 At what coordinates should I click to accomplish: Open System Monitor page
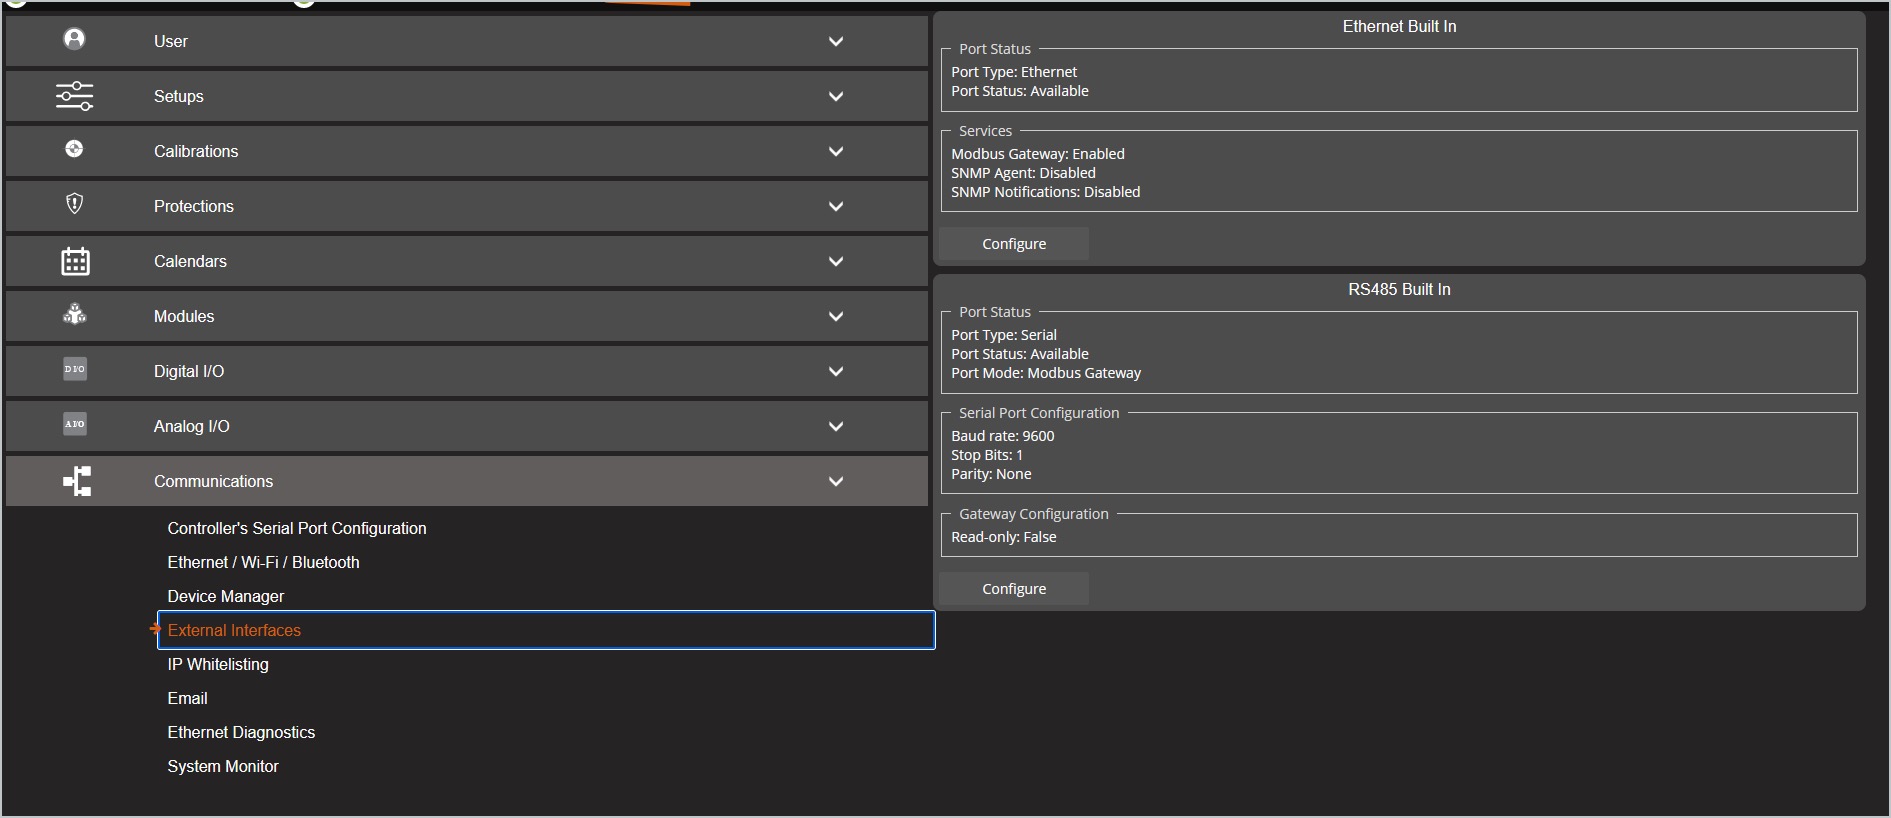pos(223,766)
